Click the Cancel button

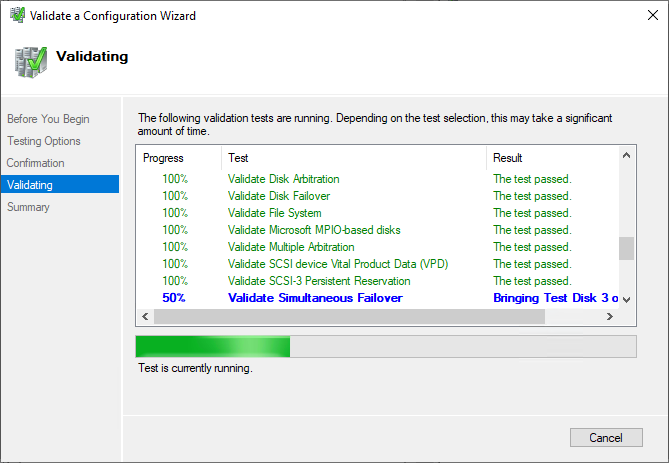pyautogui.click(x=605, y=438)
